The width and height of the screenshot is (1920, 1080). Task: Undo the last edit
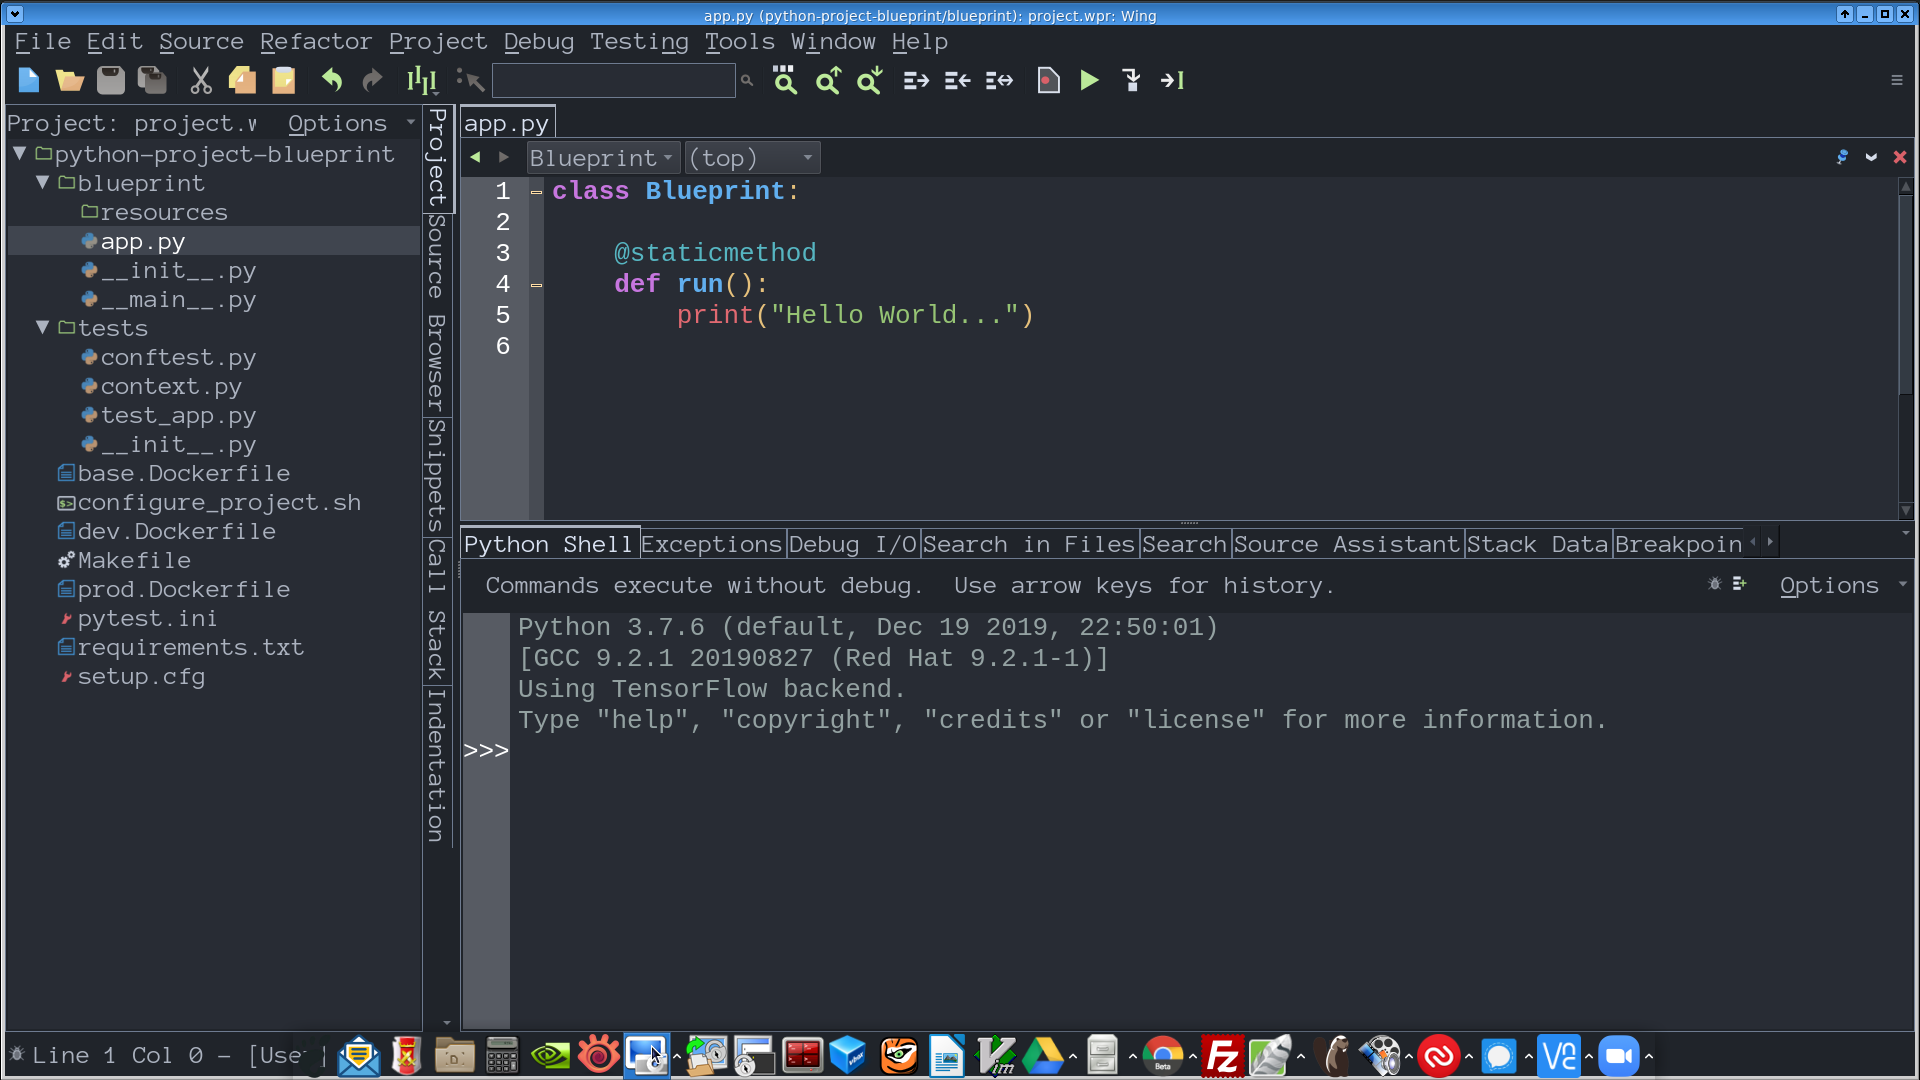coord(332,80)
